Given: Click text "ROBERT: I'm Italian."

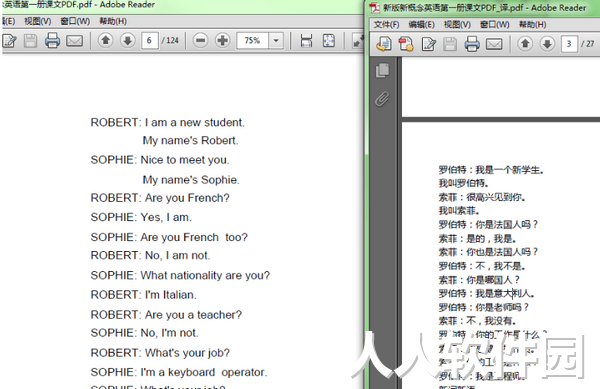Looking at the screenshot, I should point(143,295).
